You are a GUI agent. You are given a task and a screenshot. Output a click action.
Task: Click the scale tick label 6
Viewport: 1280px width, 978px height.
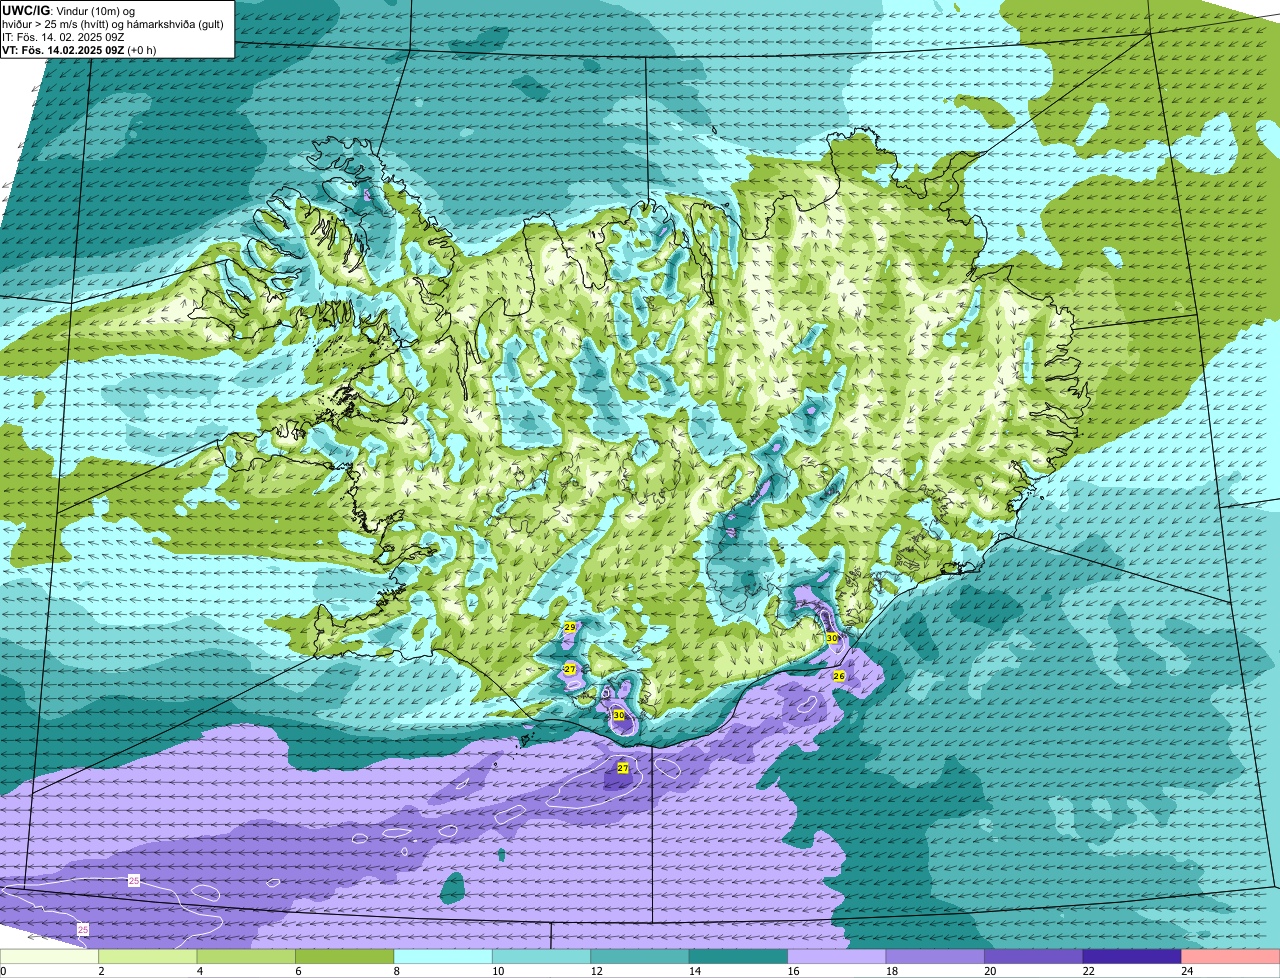tap(296, 971)
